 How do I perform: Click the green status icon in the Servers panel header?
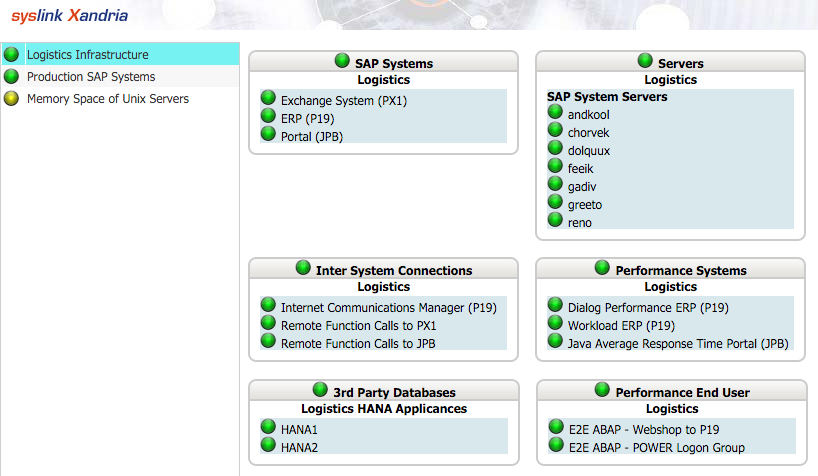point(645,61)
